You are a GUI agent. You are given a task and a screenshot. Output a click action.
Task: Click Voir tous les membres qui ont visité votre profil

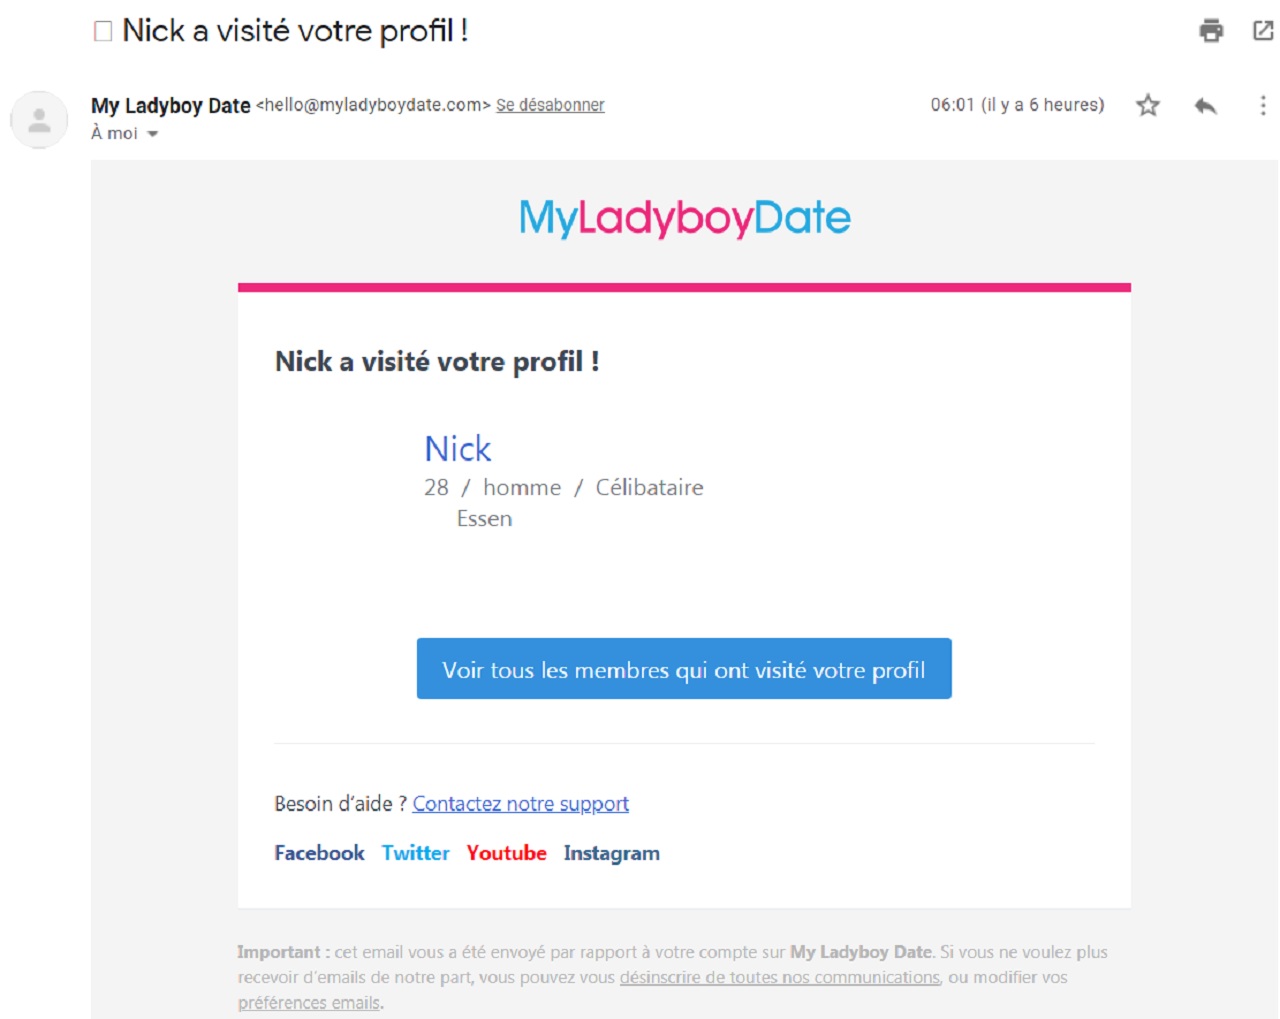[684, 668]
